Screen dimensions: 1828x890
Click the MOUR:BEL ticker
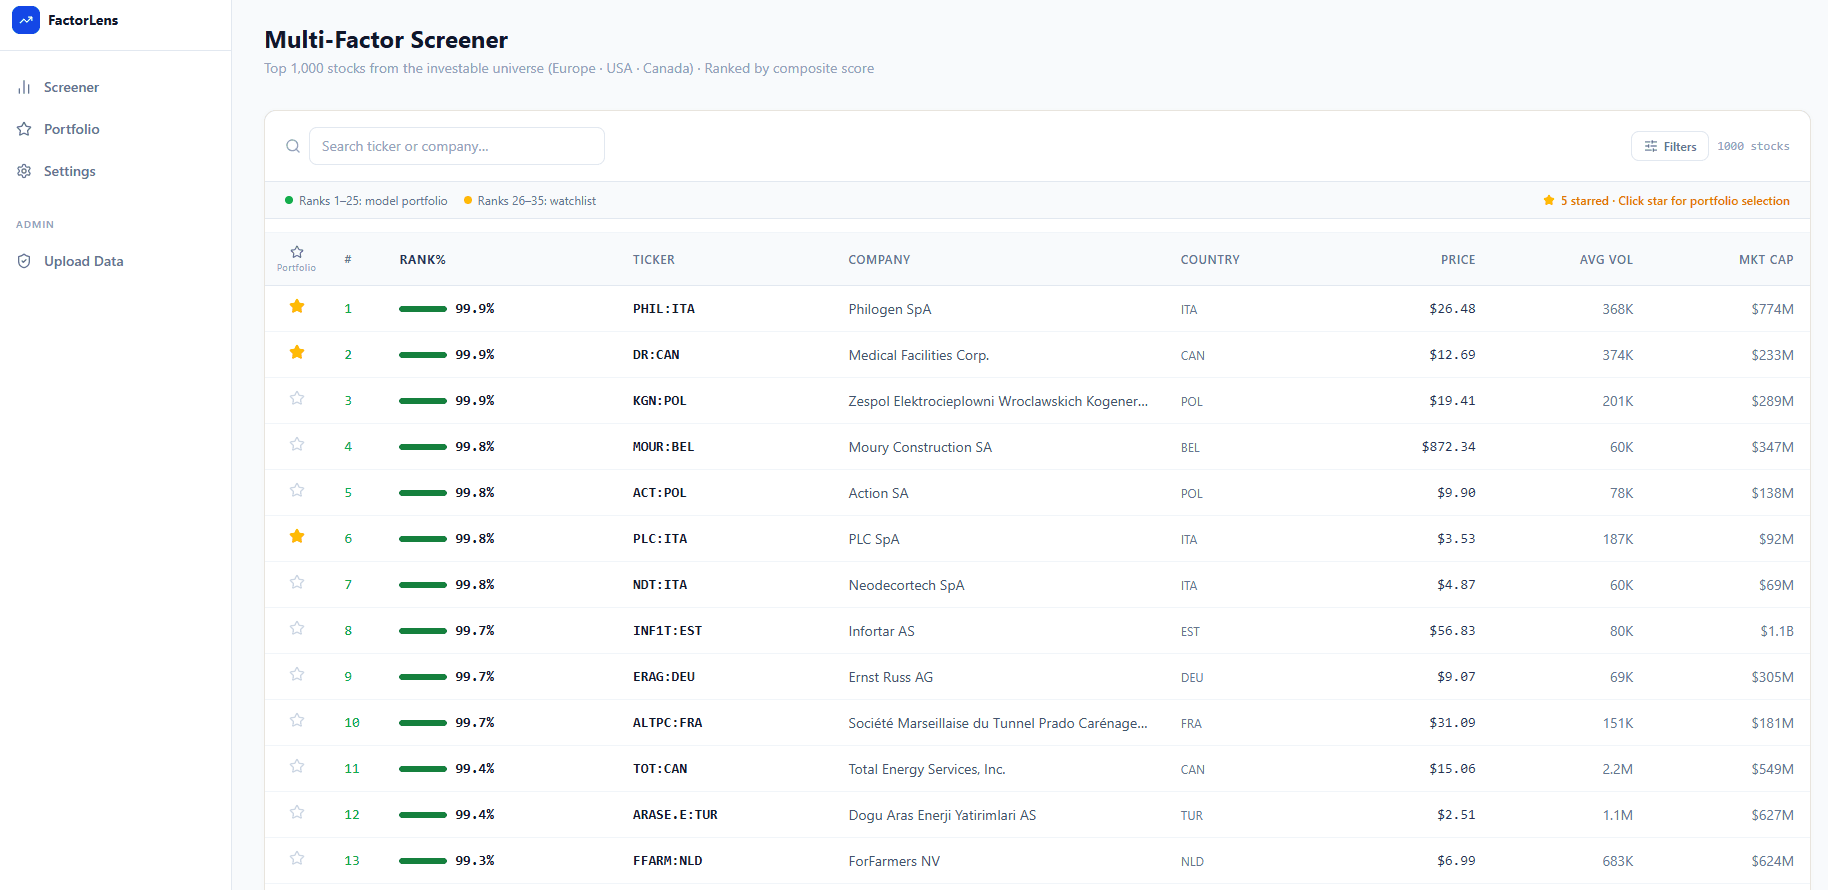664,447
